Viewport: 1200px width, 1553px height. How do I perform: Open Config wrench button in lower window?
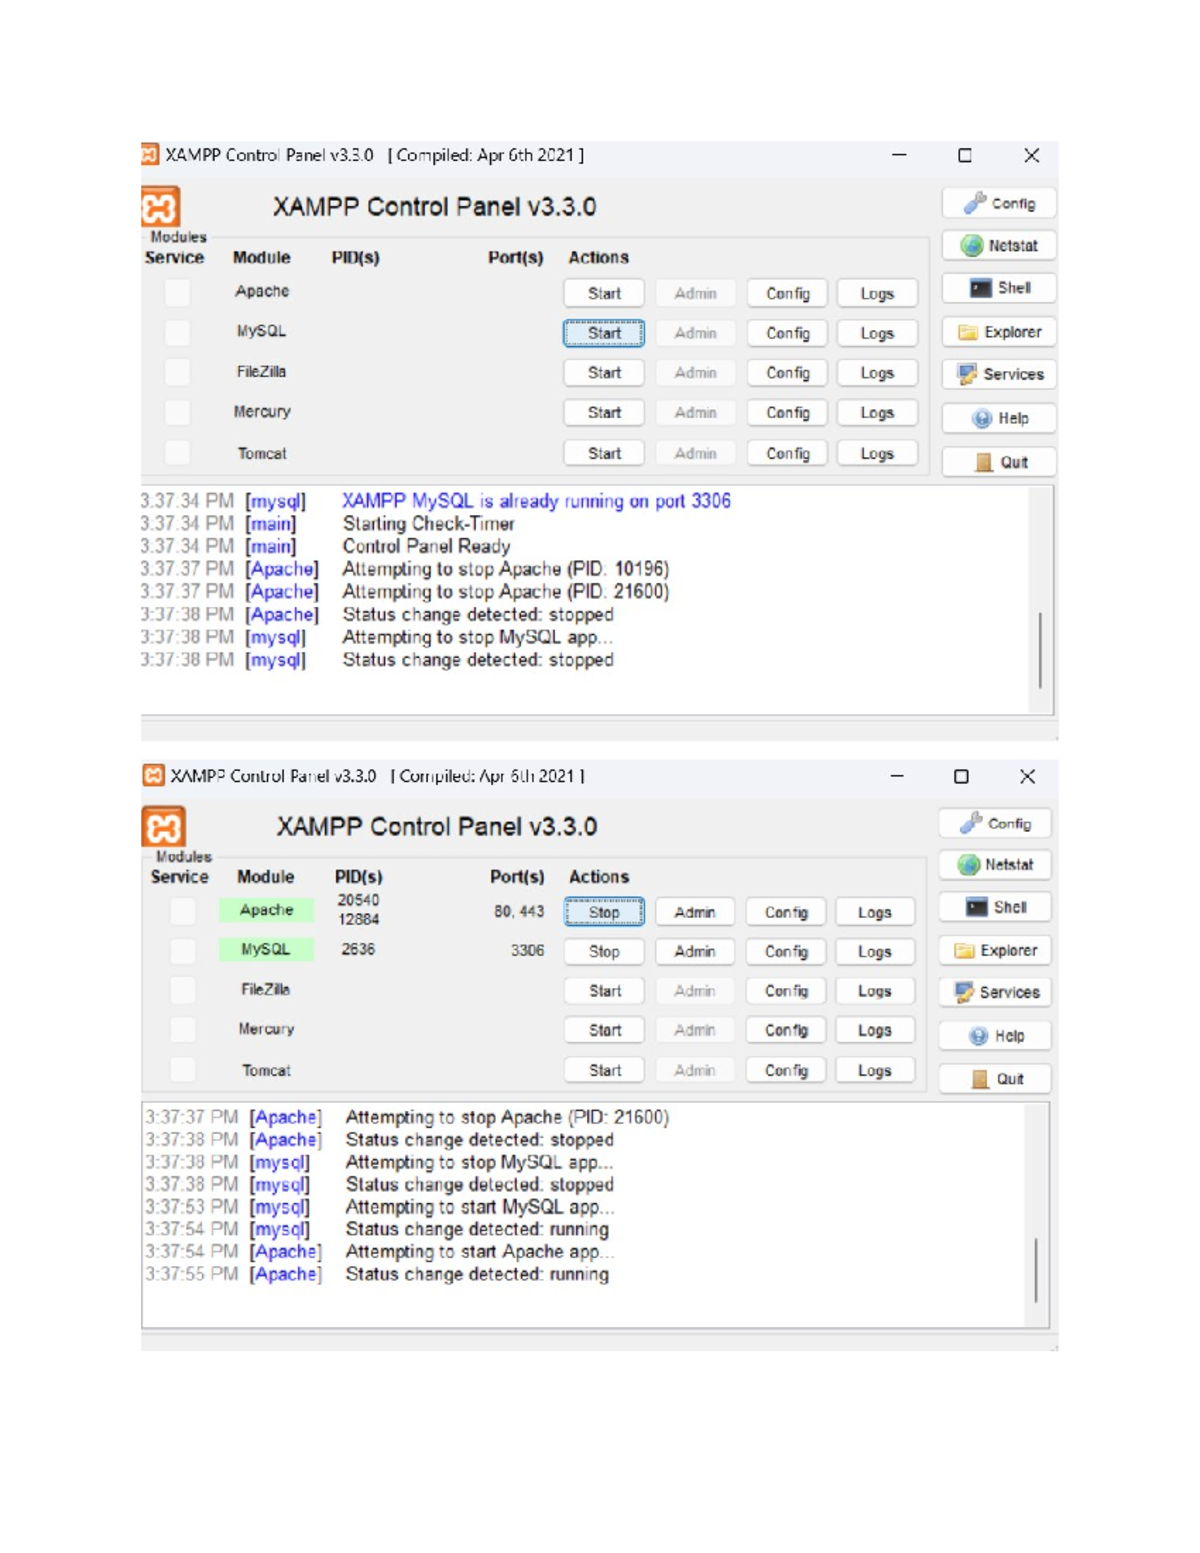[x=995, y=823]
